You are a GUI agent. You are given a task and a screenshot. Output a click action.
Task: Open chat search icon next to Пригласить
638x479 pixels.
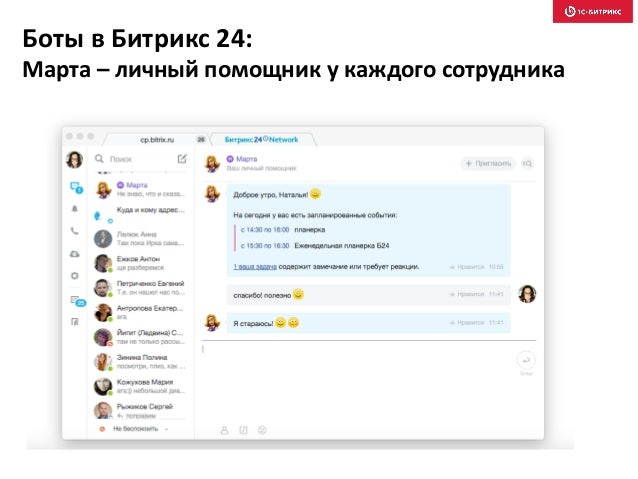527,163
